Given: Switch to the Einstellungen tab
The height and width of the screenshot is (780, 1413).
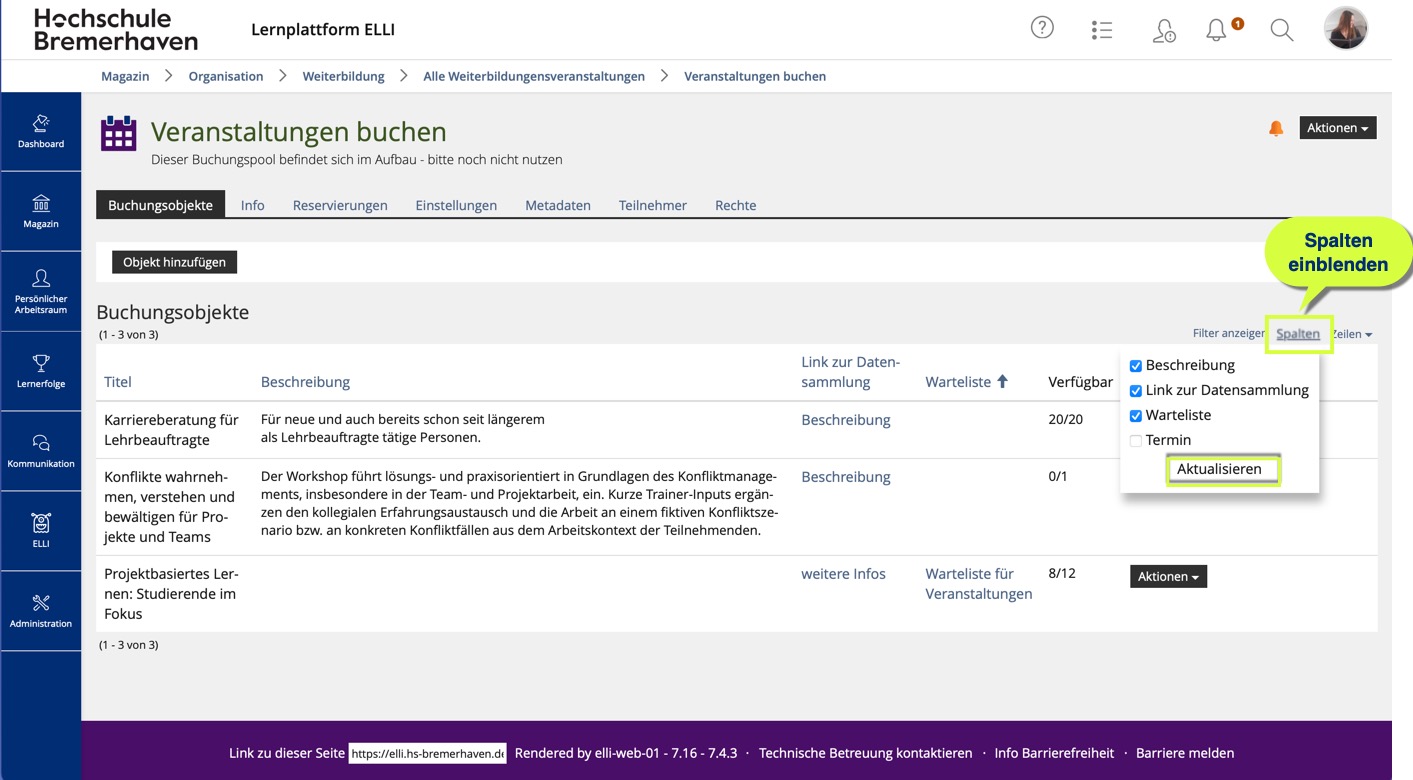Looking at the screenshot, I should 456,205.
